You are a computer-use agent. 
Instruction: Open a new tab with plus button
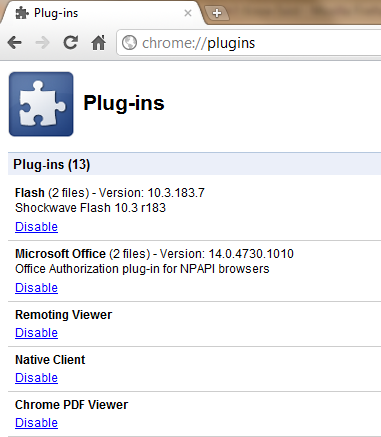pos(217,13)
